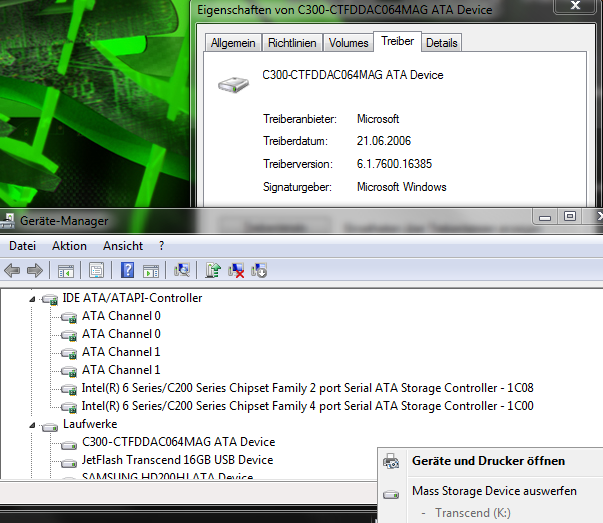603x523 pixels.
Task: Uninstall device icon with red X
Action: [x=236, y=270]
